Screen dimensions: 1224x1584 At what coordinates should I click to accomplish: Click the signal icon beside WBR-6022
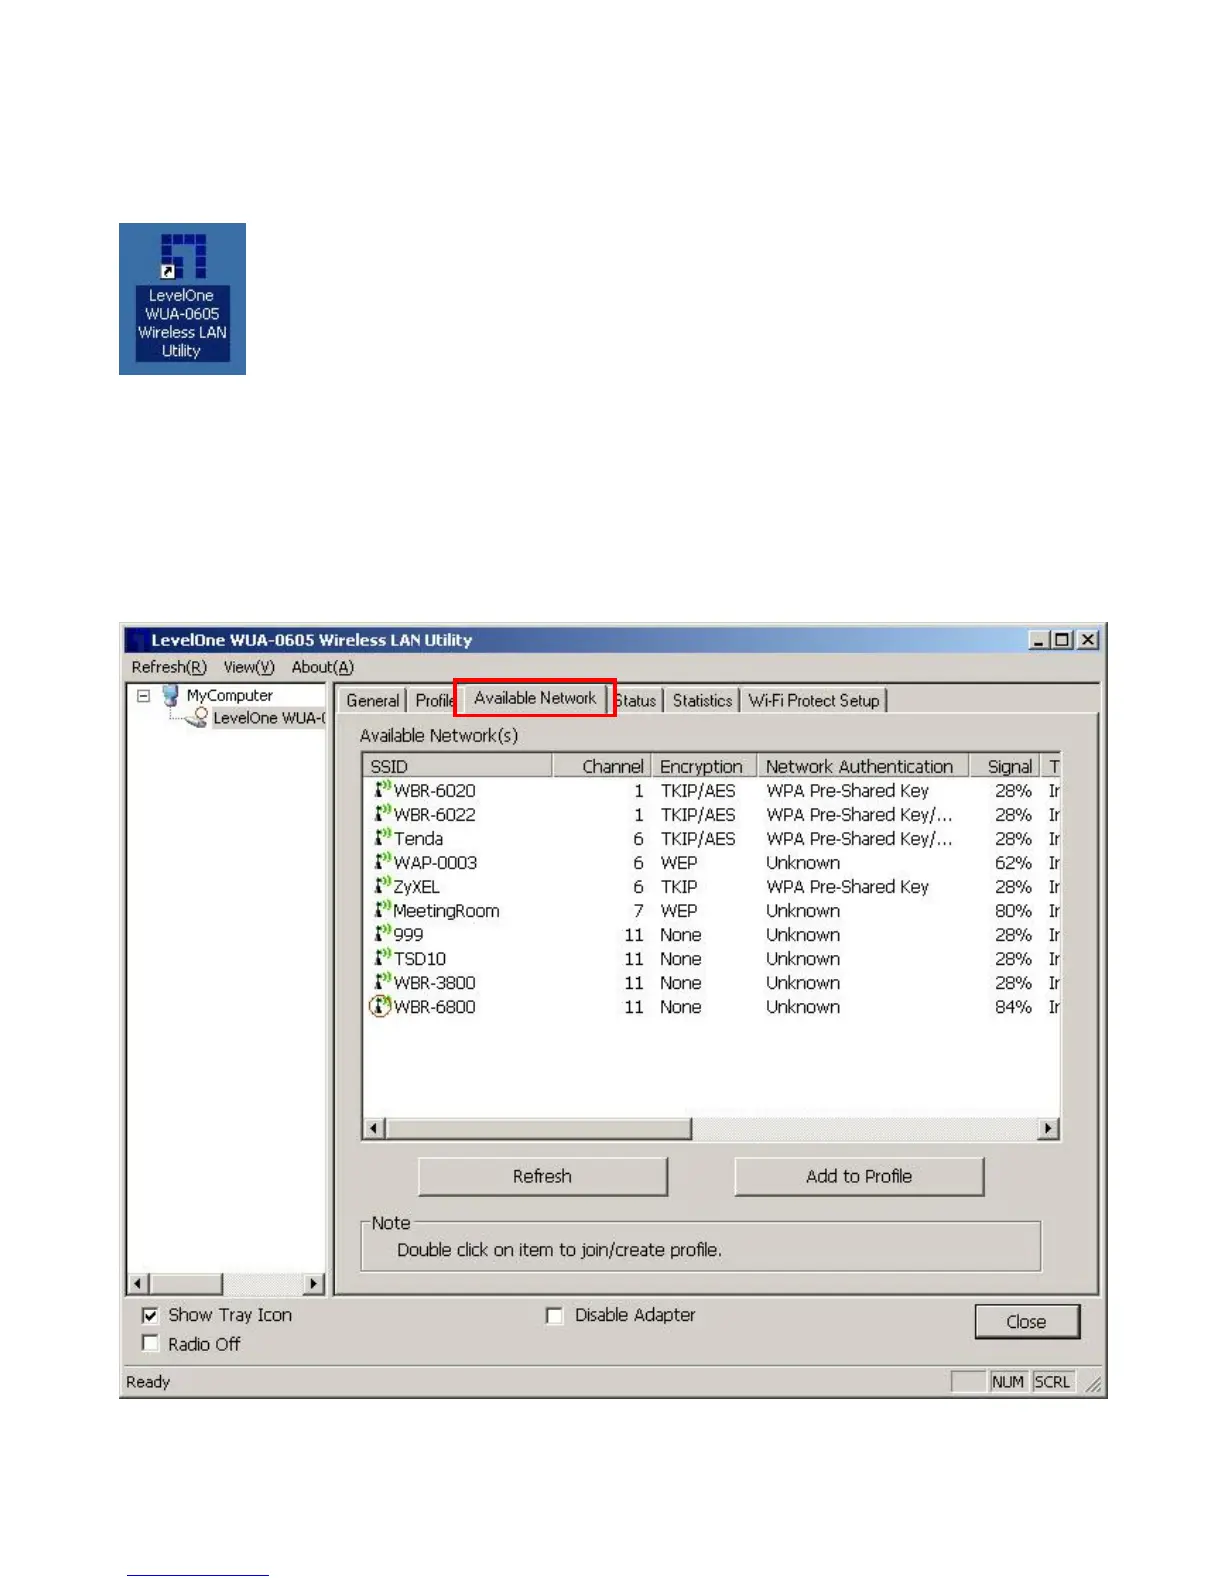[382, 814]
